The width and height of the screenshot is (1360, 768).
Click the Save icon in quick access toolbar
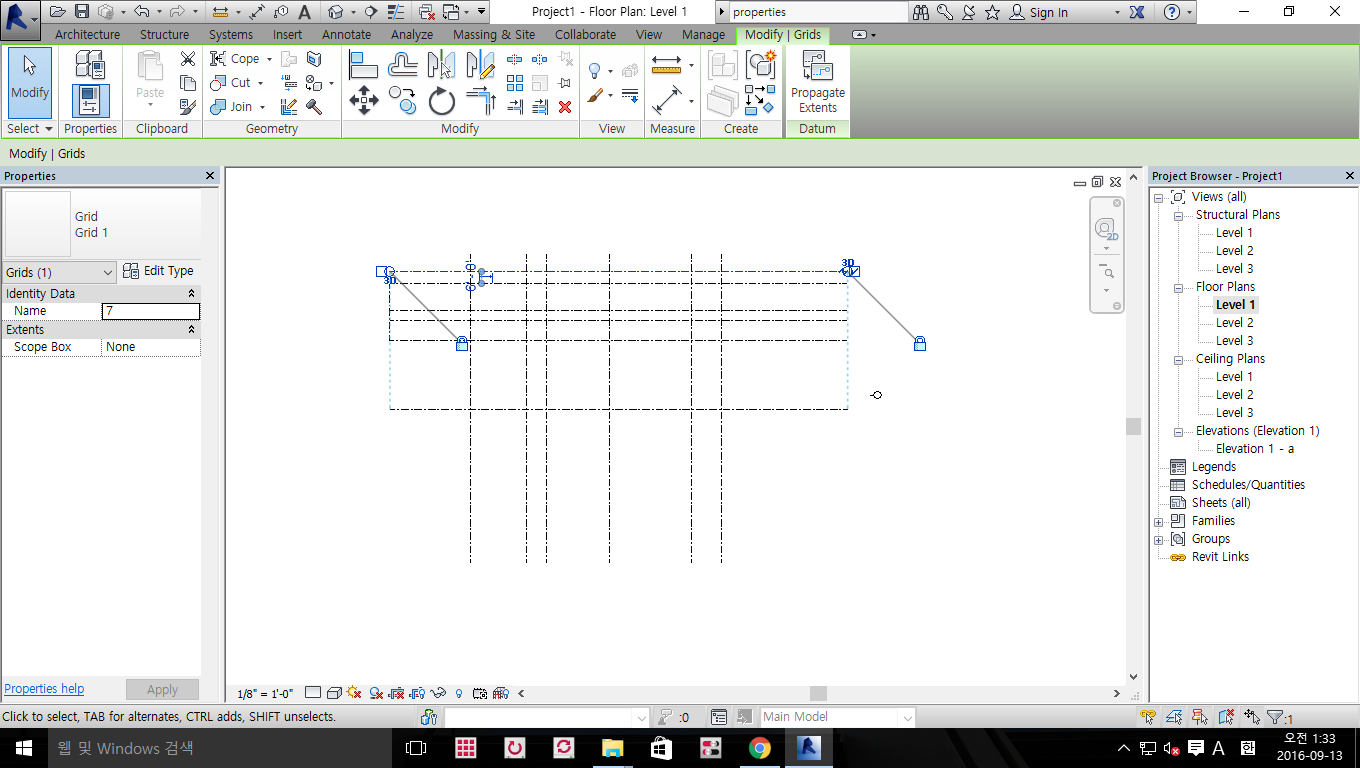[80, 12]
